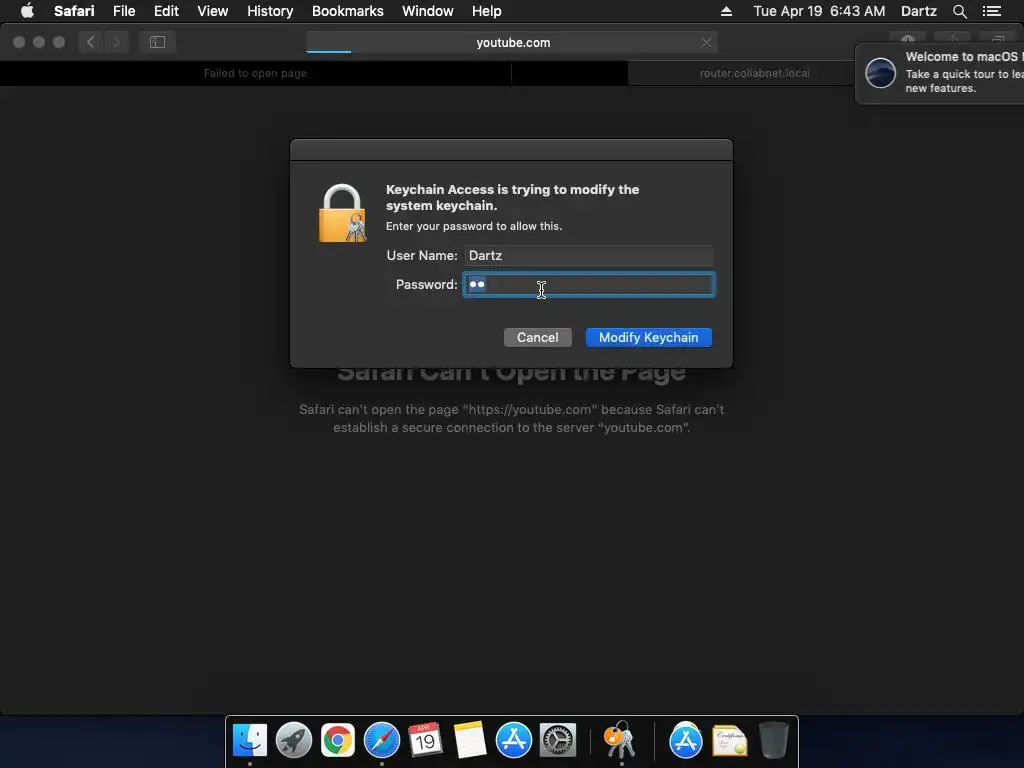Open System Preferences gear in the Dock
Screen dimensions: 1024x768
[x=558, y=741]
